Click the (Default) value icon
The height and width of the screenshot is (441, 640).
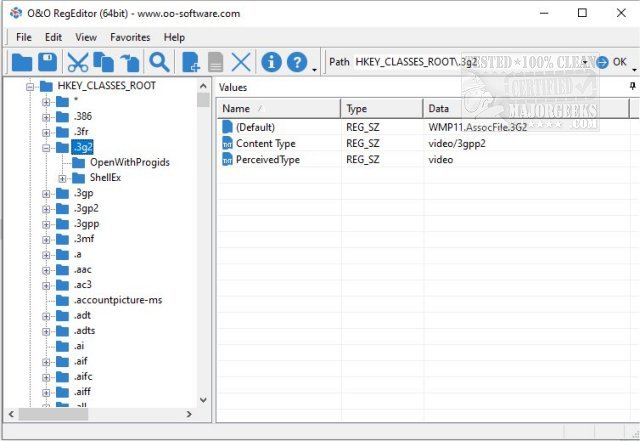tap(227, 127)
